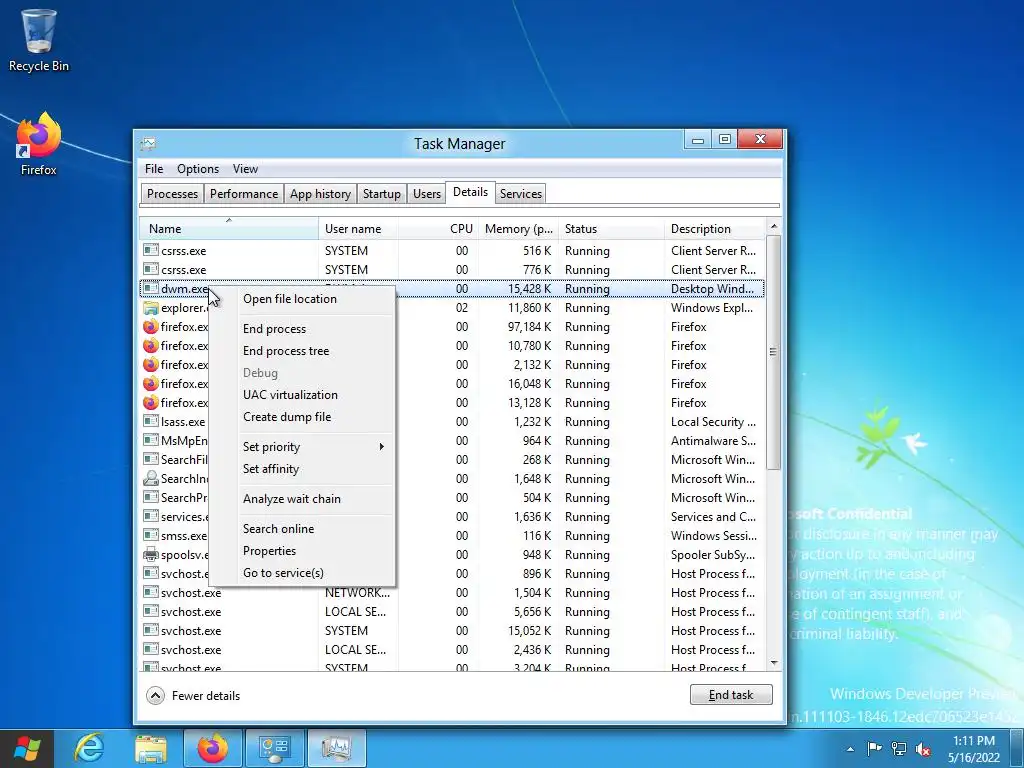The height and width of the screenshot is (768, 1024).
Task: Open the Firefox desktop shortcut
Action: (39, 144)
